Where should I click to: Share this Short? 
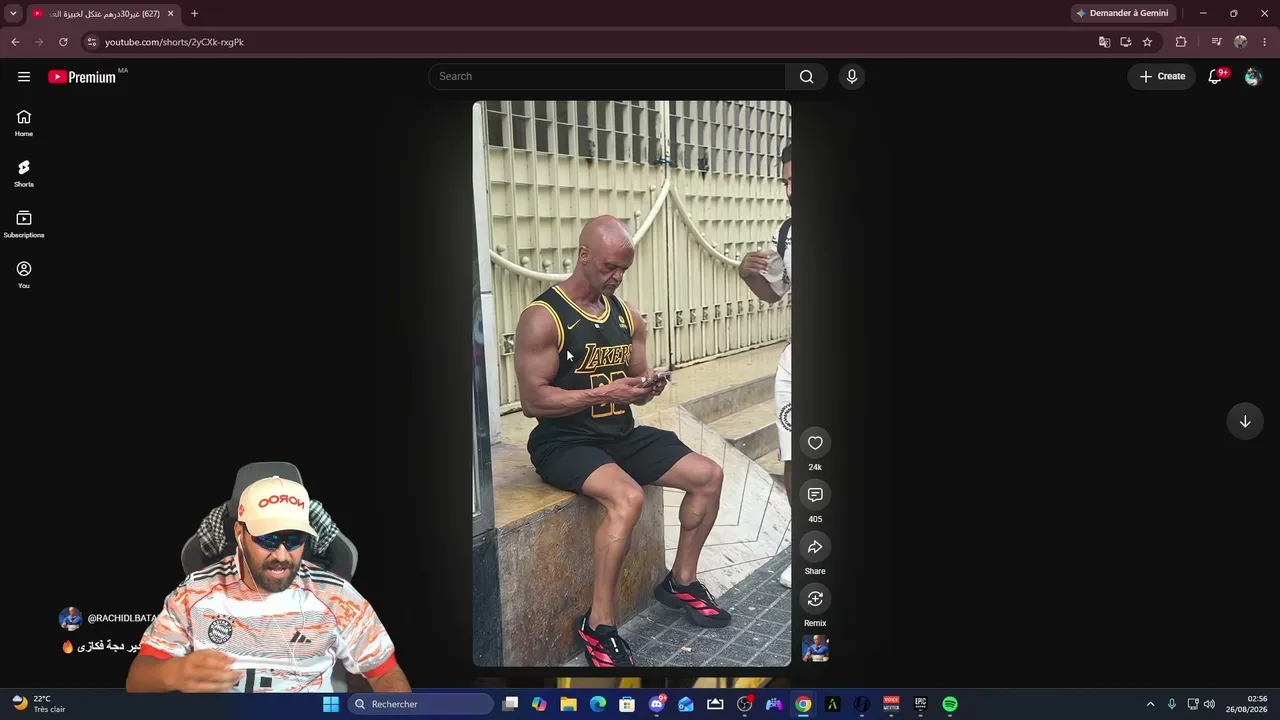tap(815, 547)
